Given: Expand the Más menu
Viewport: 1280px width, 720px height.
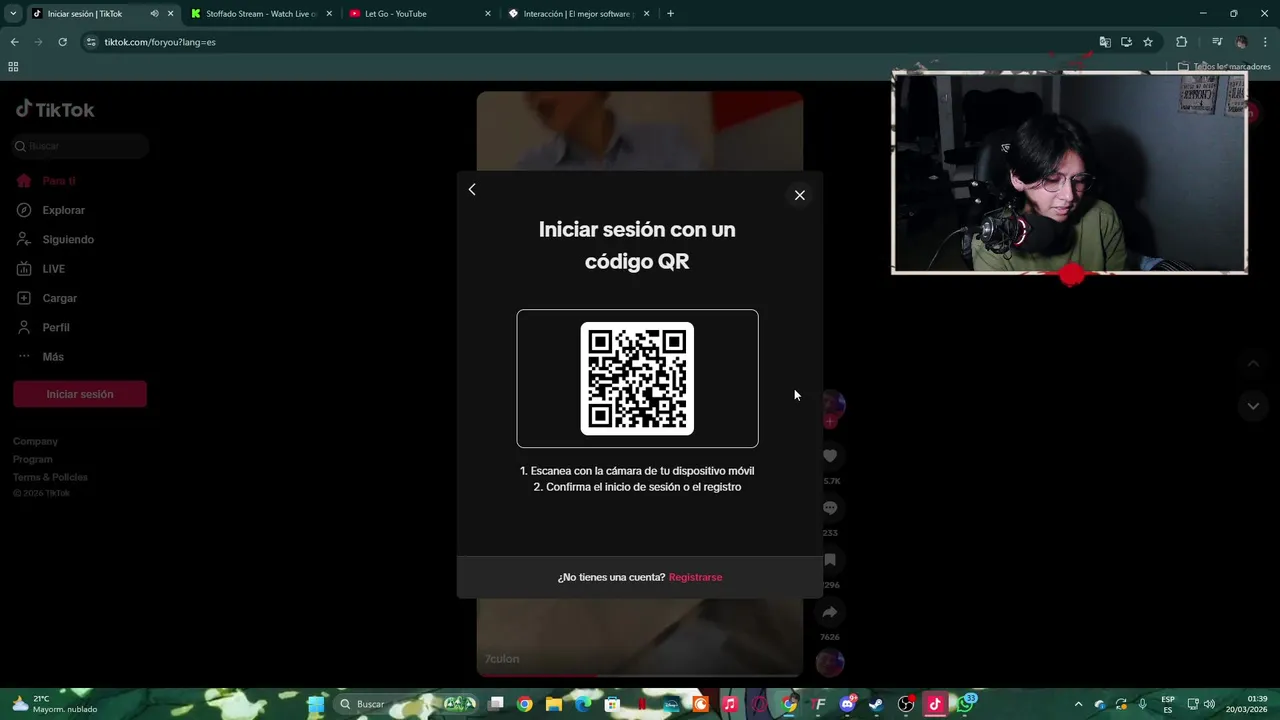Looking at the screenshot, I should (52, 357).
